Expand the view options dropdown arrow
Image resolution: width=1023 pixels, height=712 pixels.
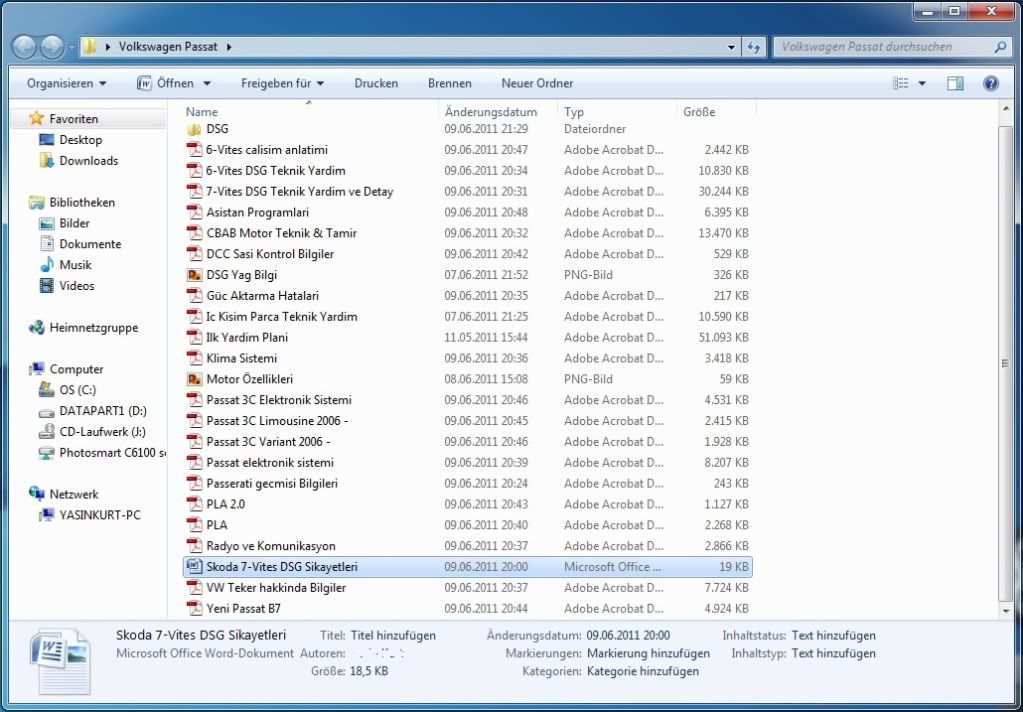pos(922,84)
